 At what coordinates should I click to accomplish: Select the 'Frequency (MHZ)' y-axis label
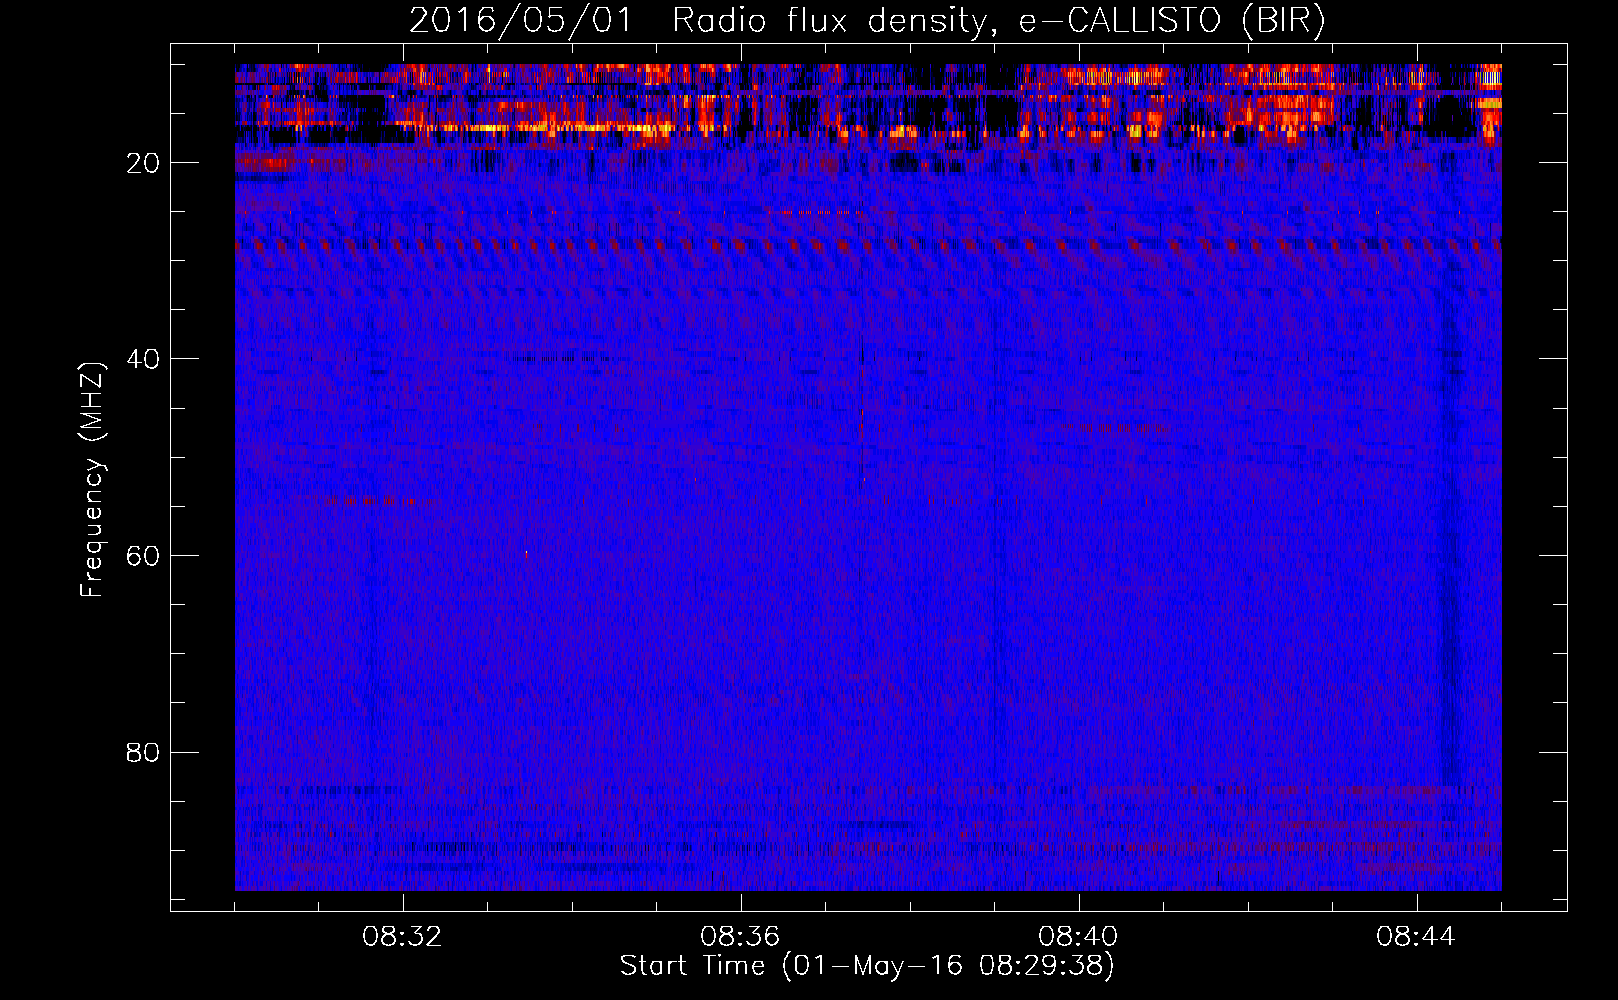click(x=92, y=480)
